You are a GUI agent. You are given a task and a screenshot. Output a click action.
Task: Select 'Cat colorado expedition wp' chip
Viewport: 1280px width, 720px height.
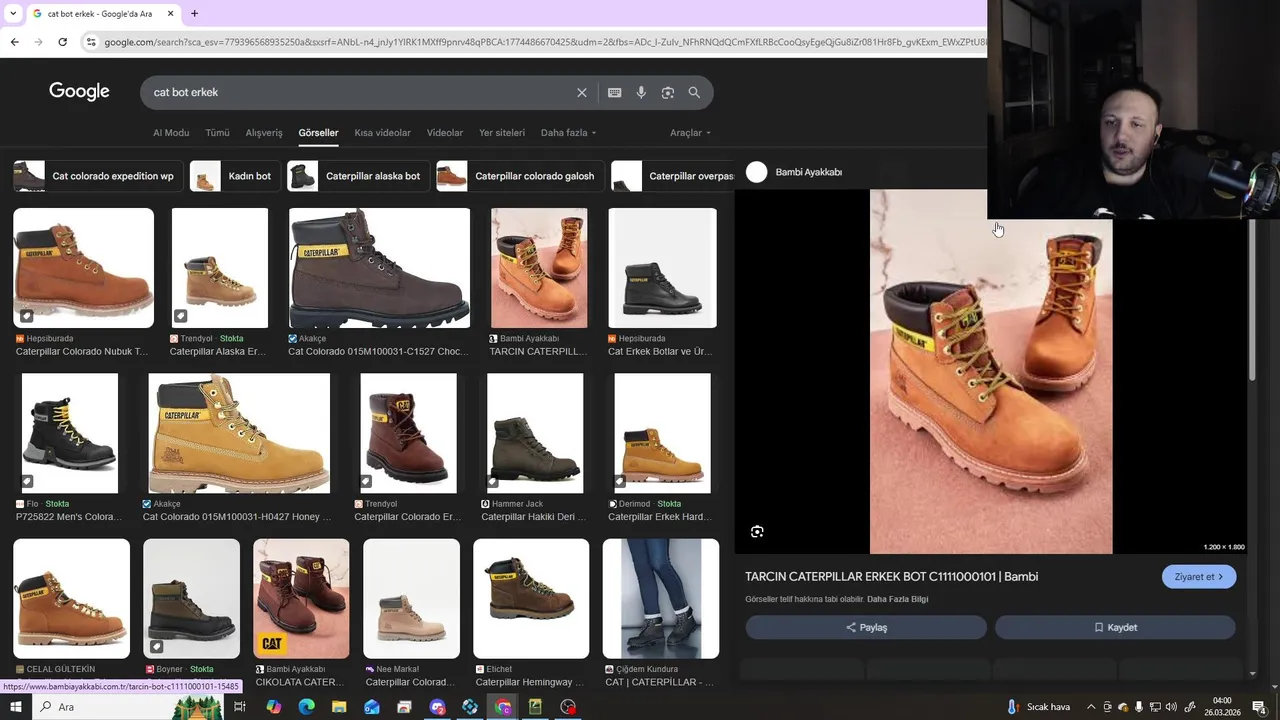(98, 176)
